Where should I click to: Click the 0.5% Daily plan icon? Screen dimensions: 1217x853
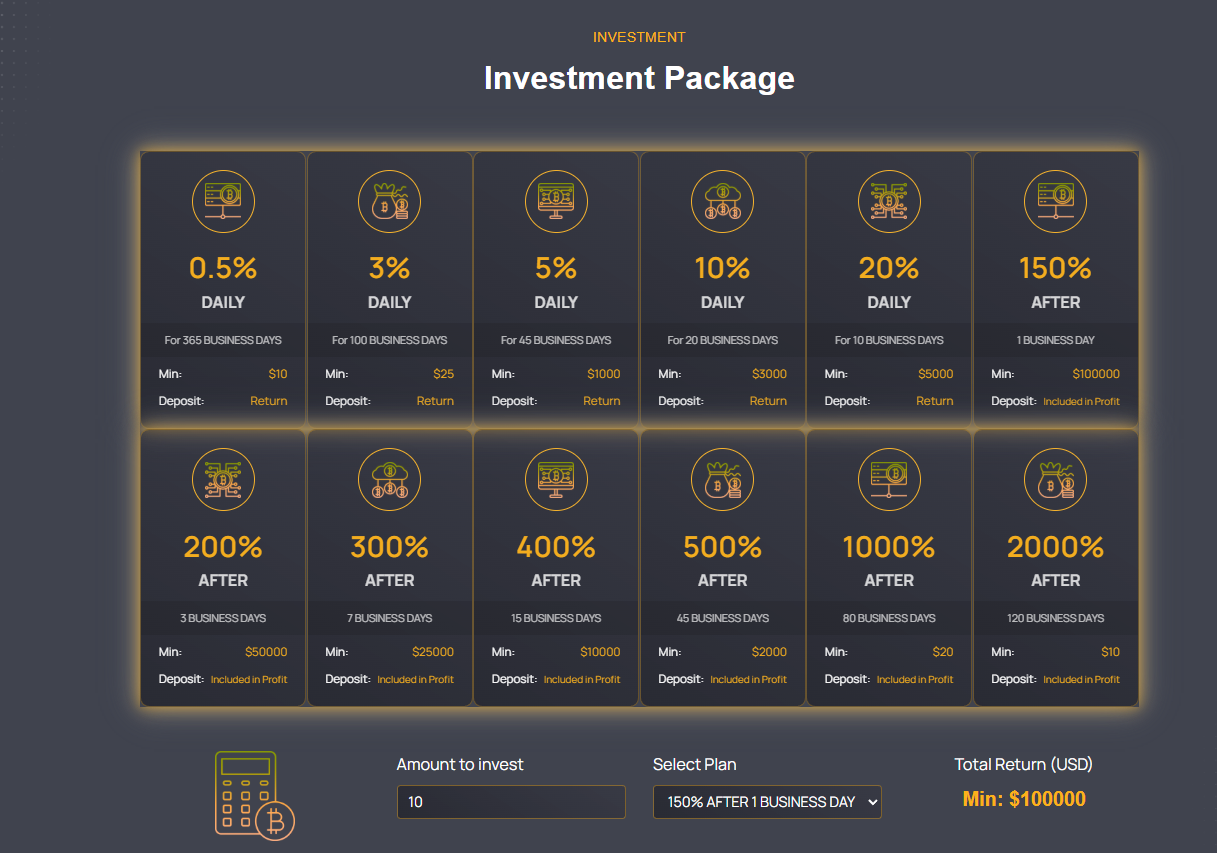(223, 201)
